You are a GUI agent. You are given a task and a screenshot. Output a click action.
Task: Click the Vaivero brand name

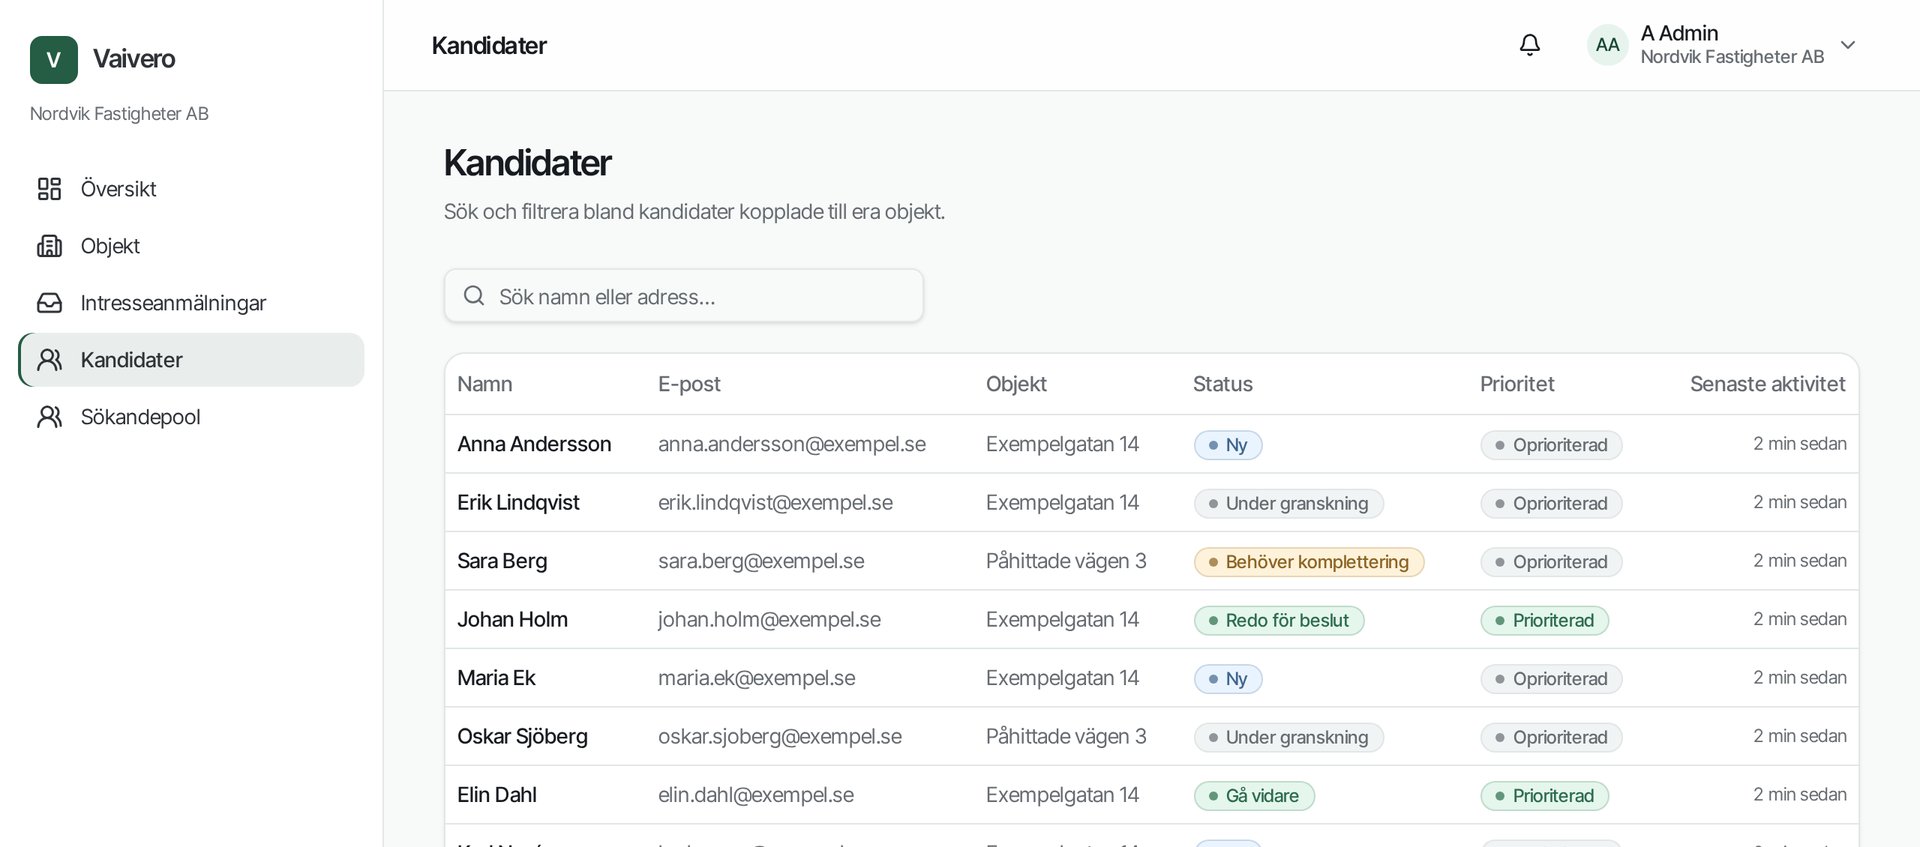[134, 59]
